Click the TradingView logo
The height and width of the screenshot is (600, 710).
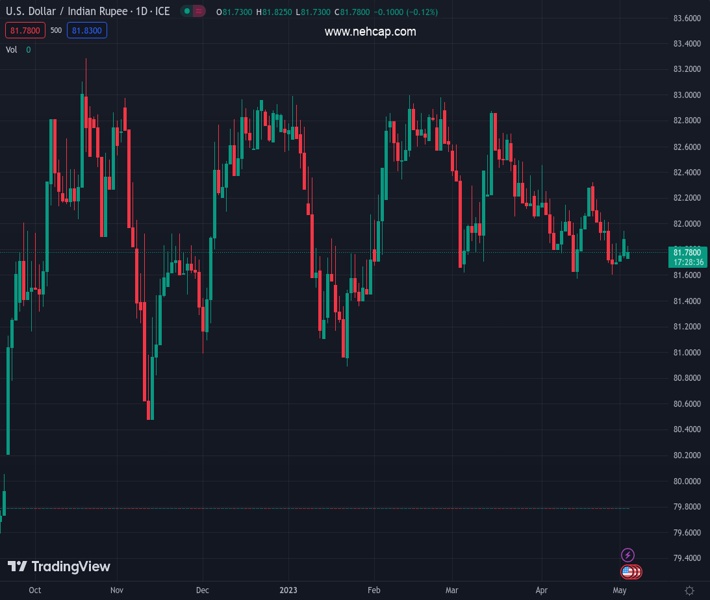59,567
